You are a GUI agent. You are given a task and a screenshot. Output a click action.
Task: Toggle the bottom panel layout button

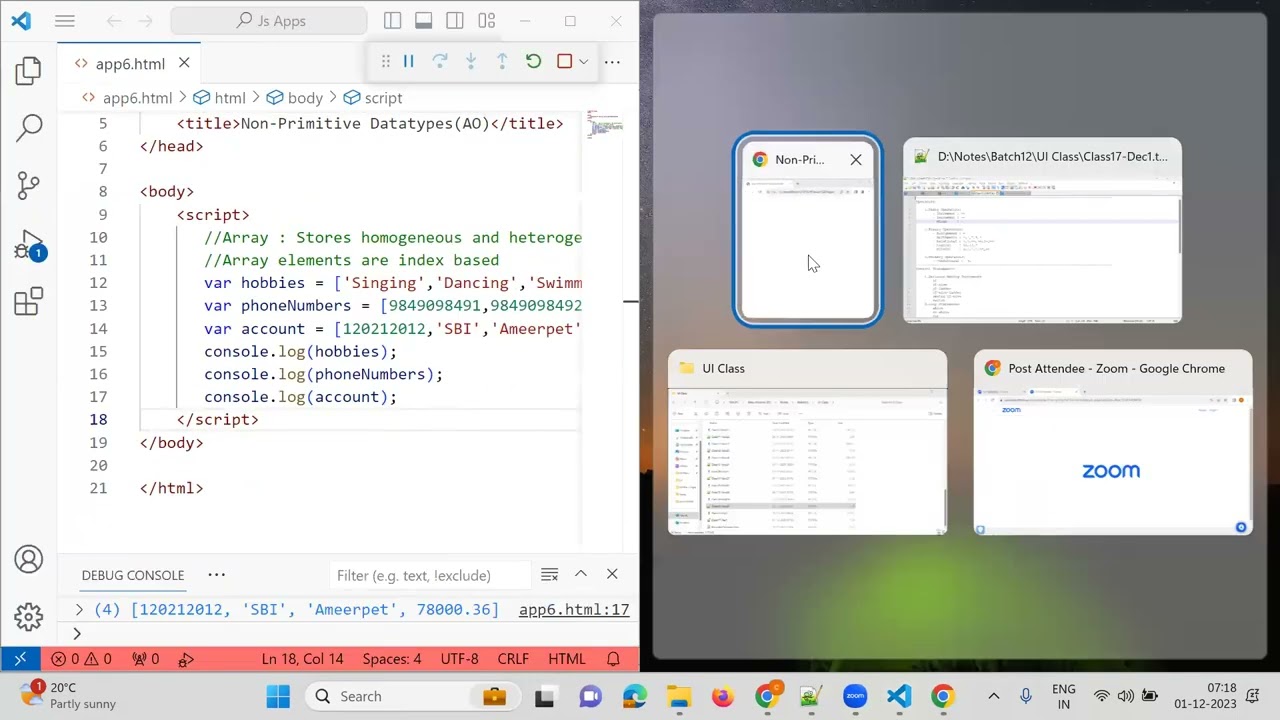pyautogui.click(x=424, y=21)
